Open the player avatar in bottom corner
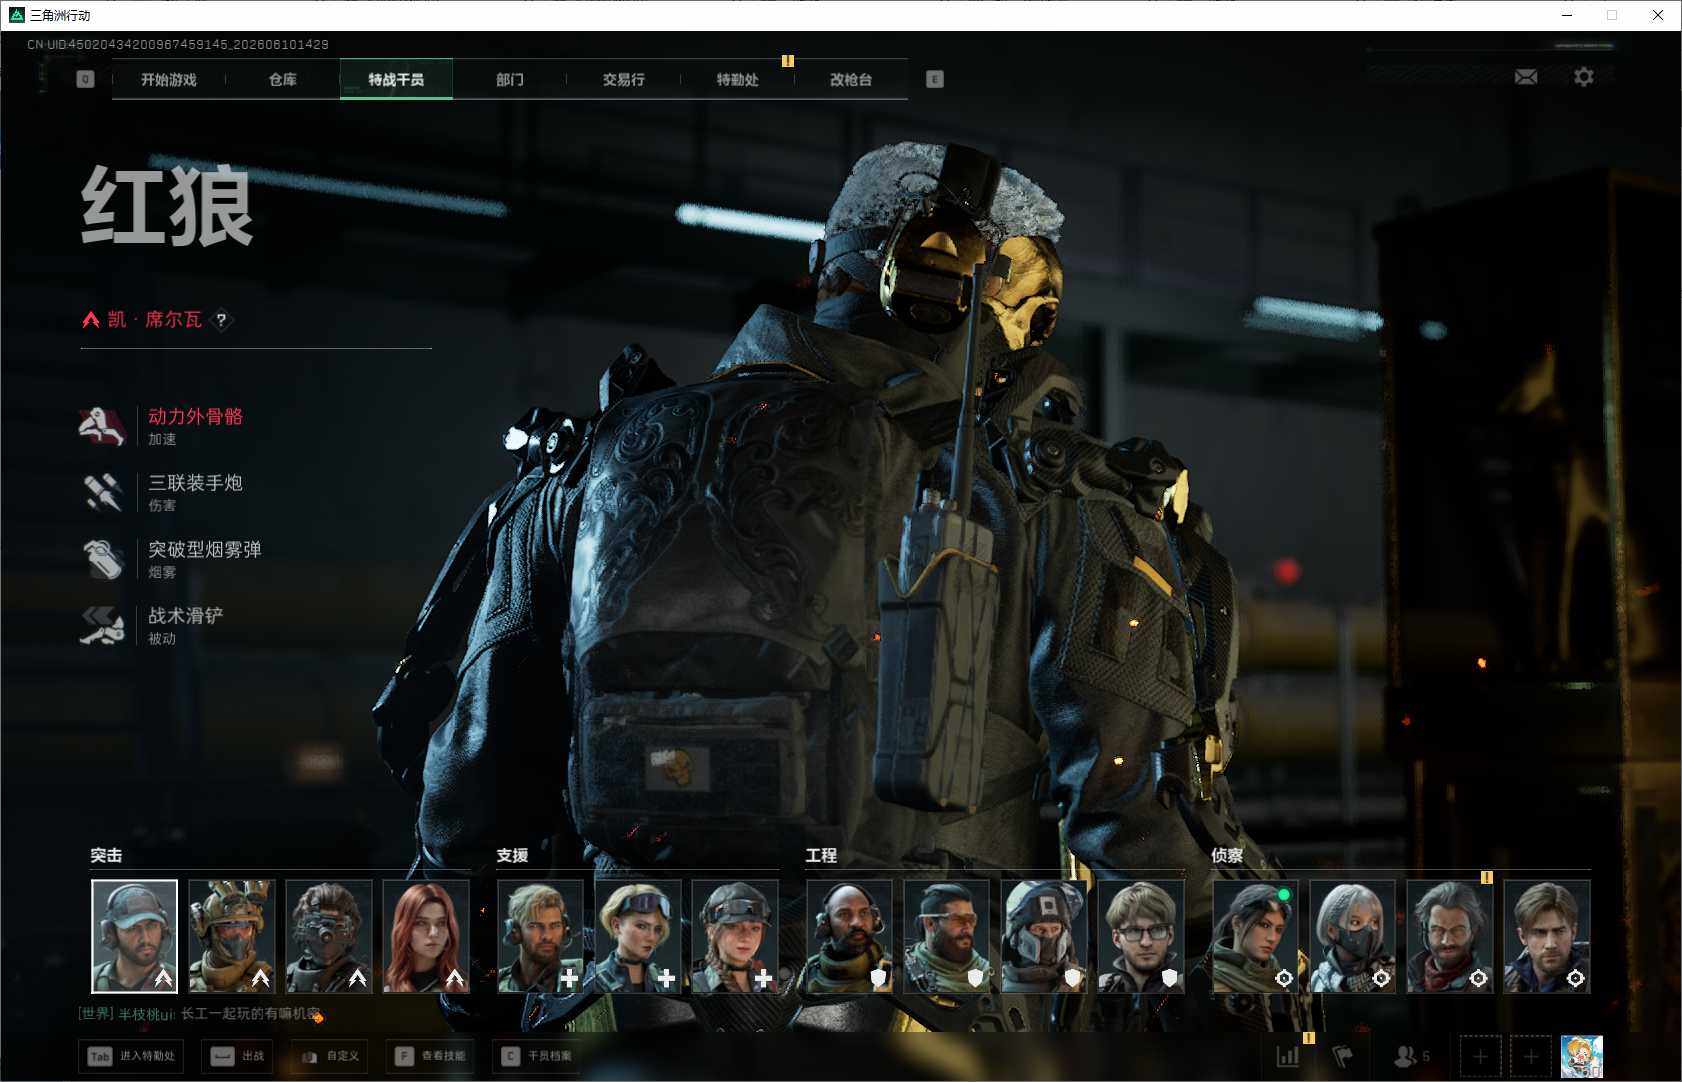Viewport: 1682px width, 1082px height. click(1582, 1056)
